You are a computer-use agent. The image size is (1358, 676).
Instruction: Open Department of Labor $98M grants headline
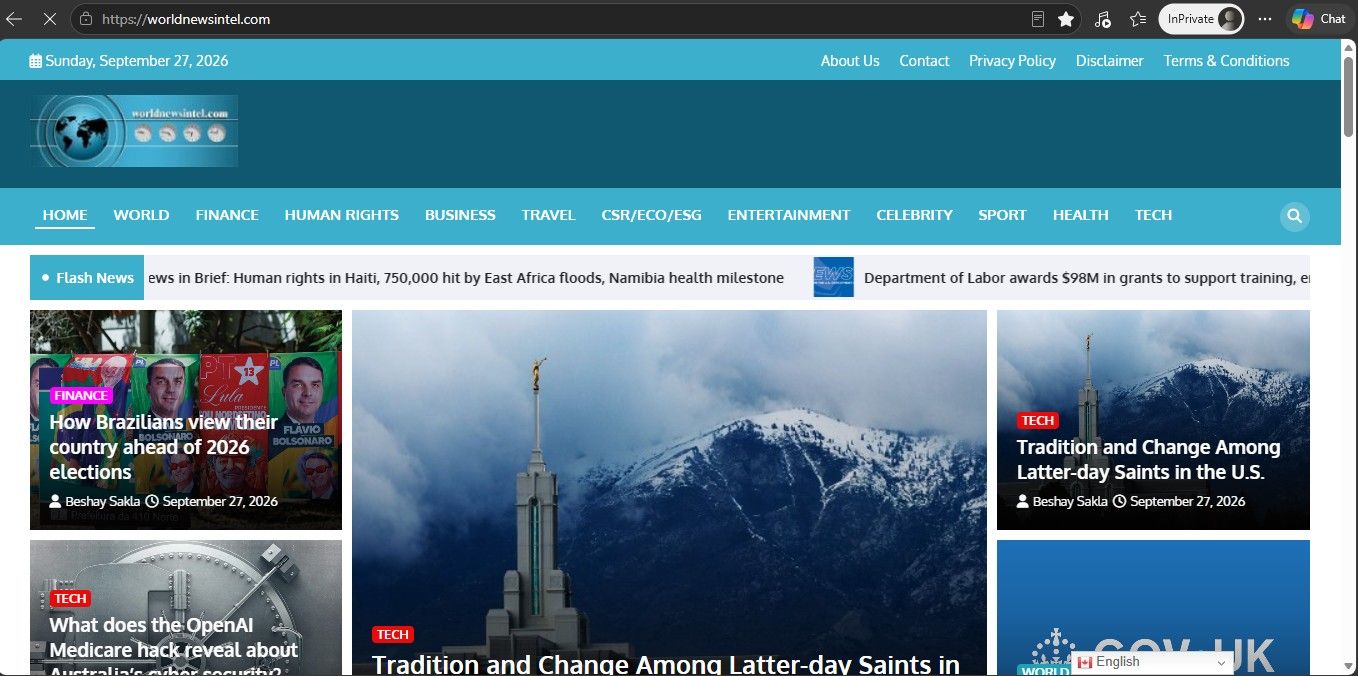pos(1086,278)
